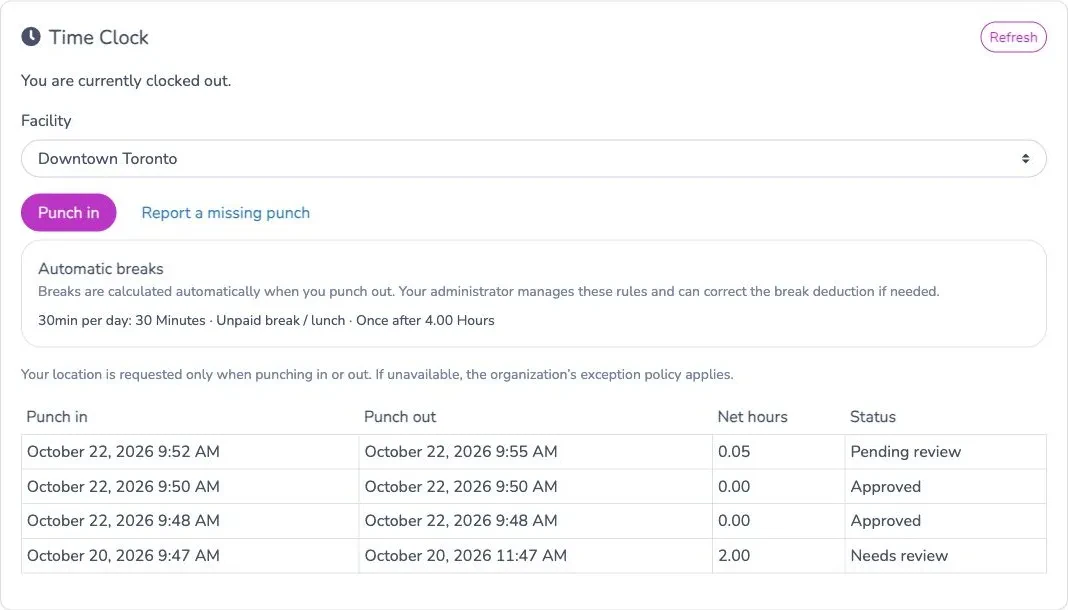Open the Facility dropdown showing Downtown Toronto

[533, 159]
